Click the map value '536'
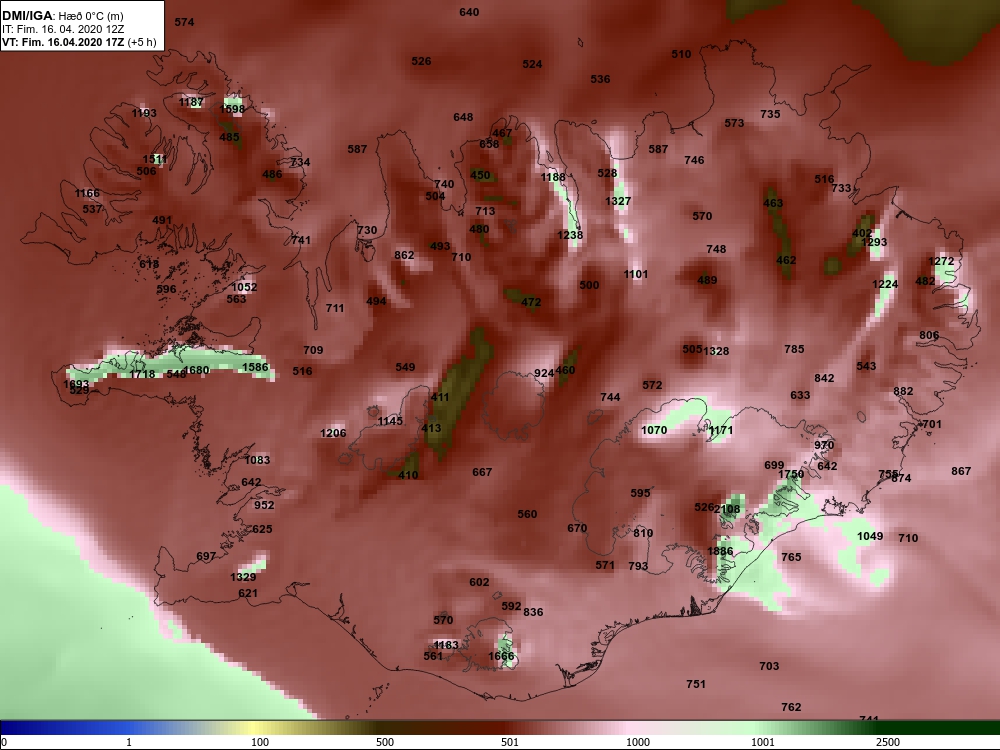This screenshot has height=750, width=1000. coord(600,79)
